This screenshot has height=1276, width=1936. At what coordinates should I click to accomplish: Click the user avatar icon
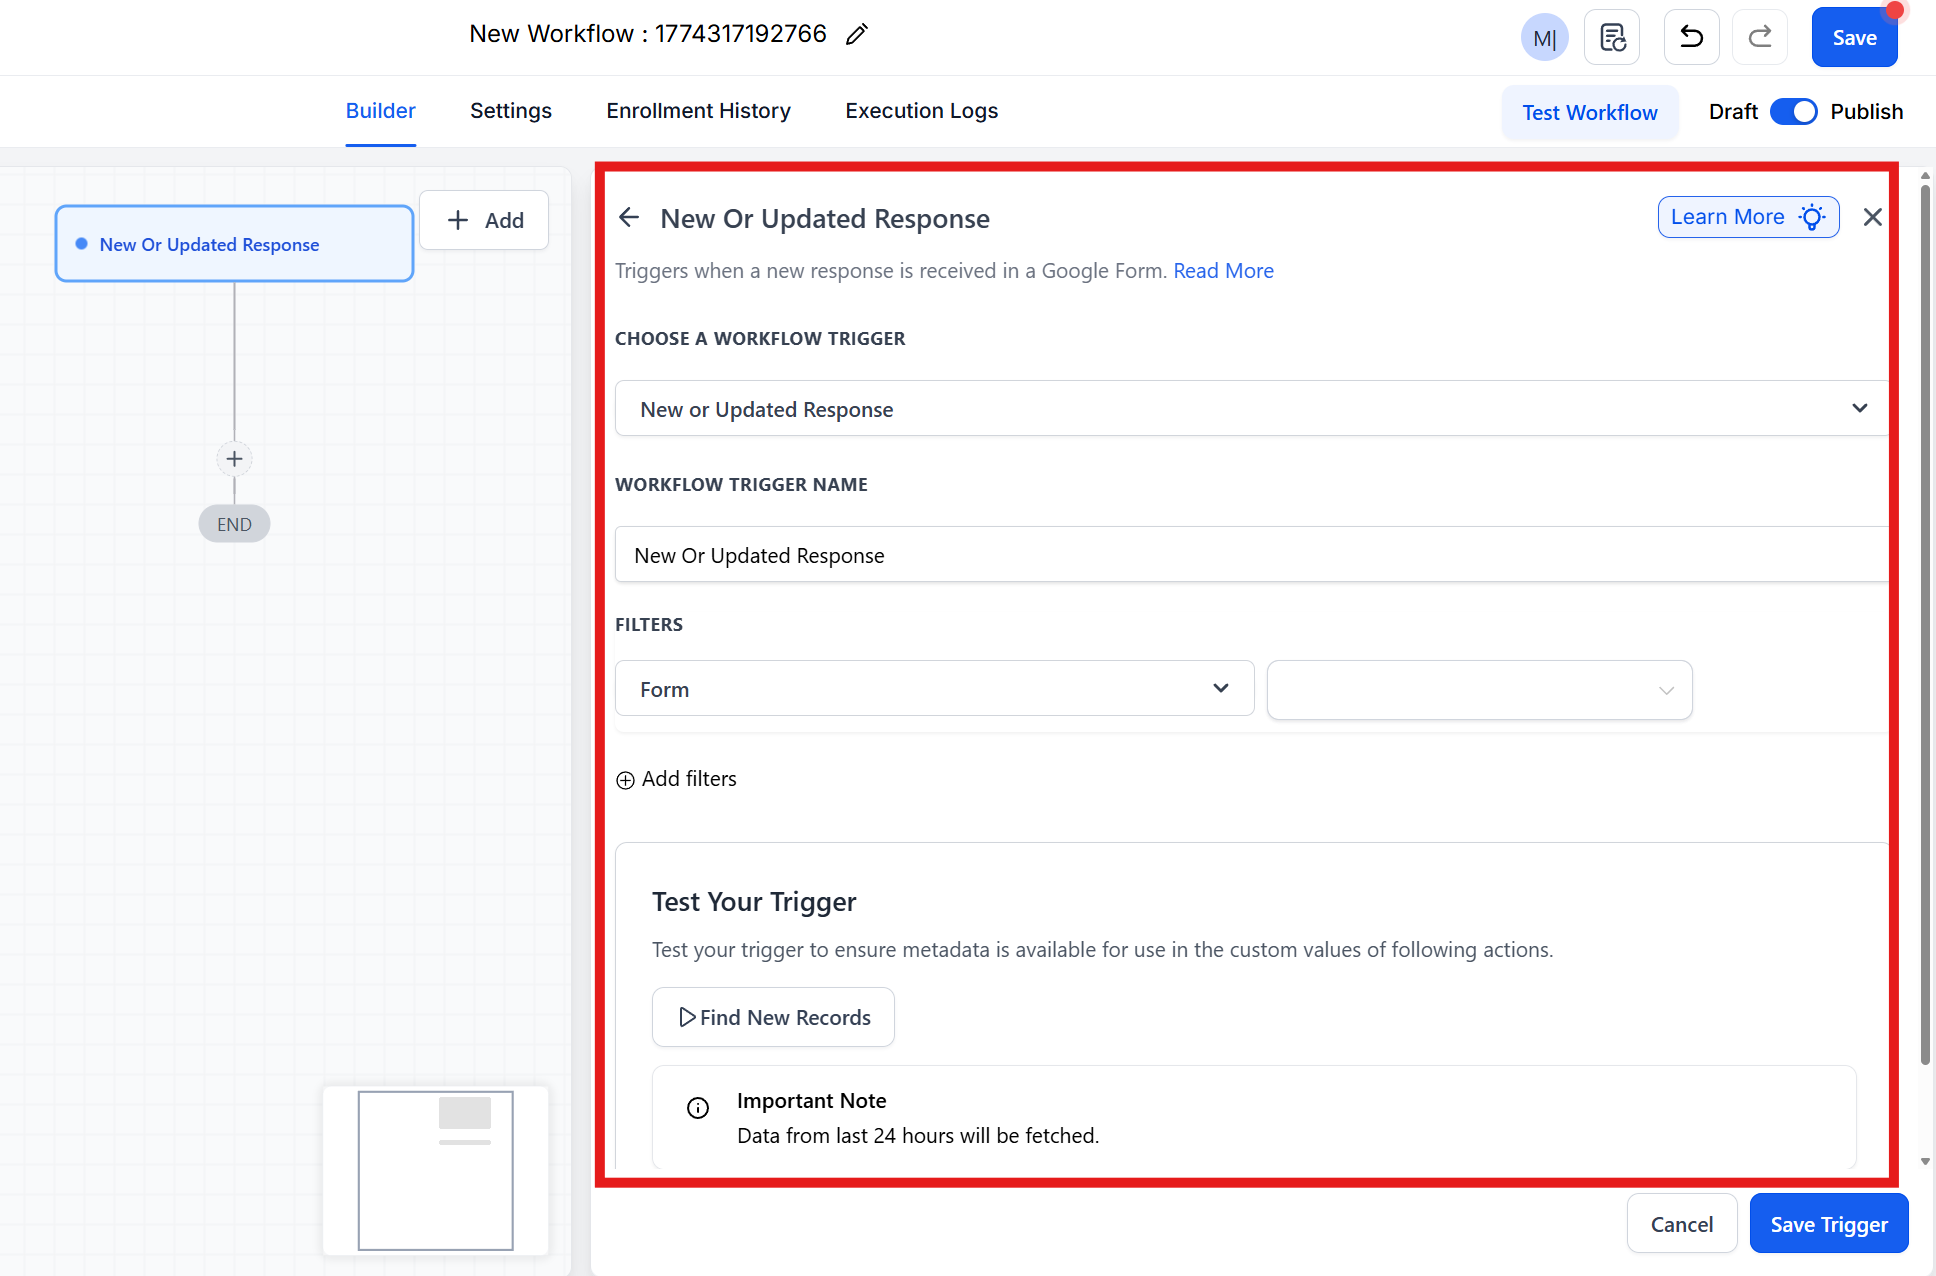[1544, 38]
